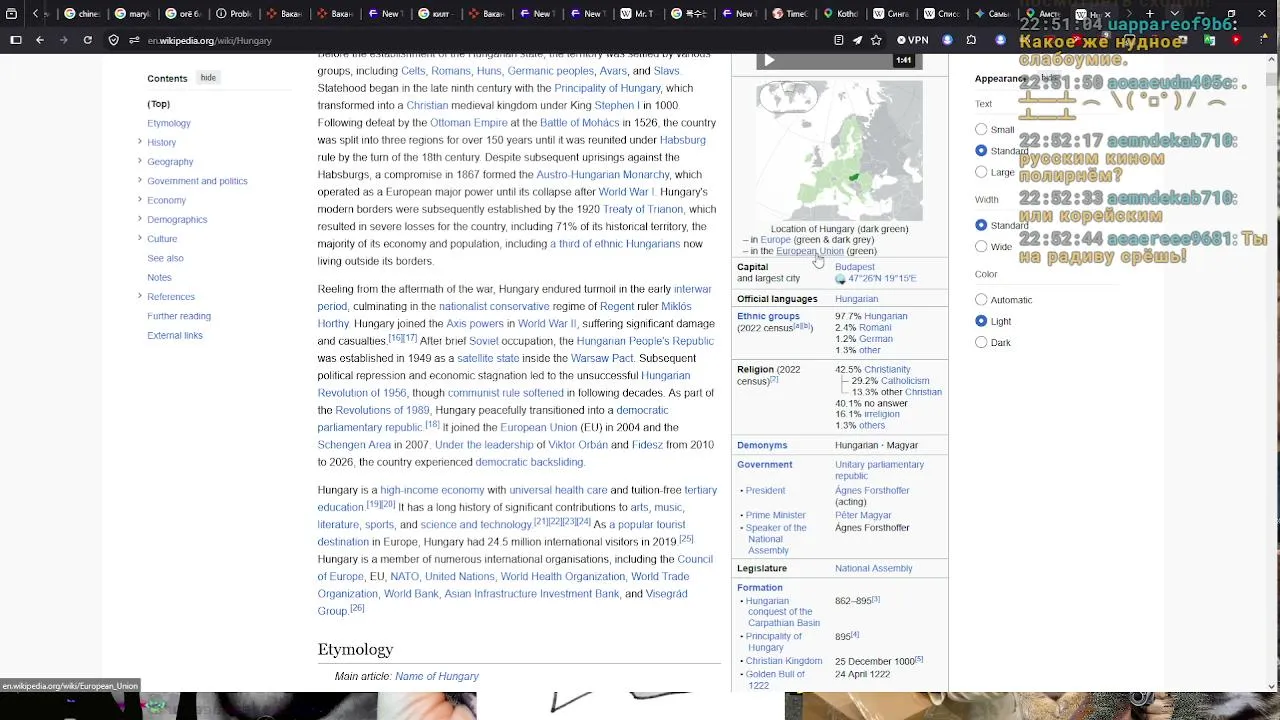Select Standard text size
Image resolution: width=1280 pixels, height=720 pixels.
coord(981,150)
